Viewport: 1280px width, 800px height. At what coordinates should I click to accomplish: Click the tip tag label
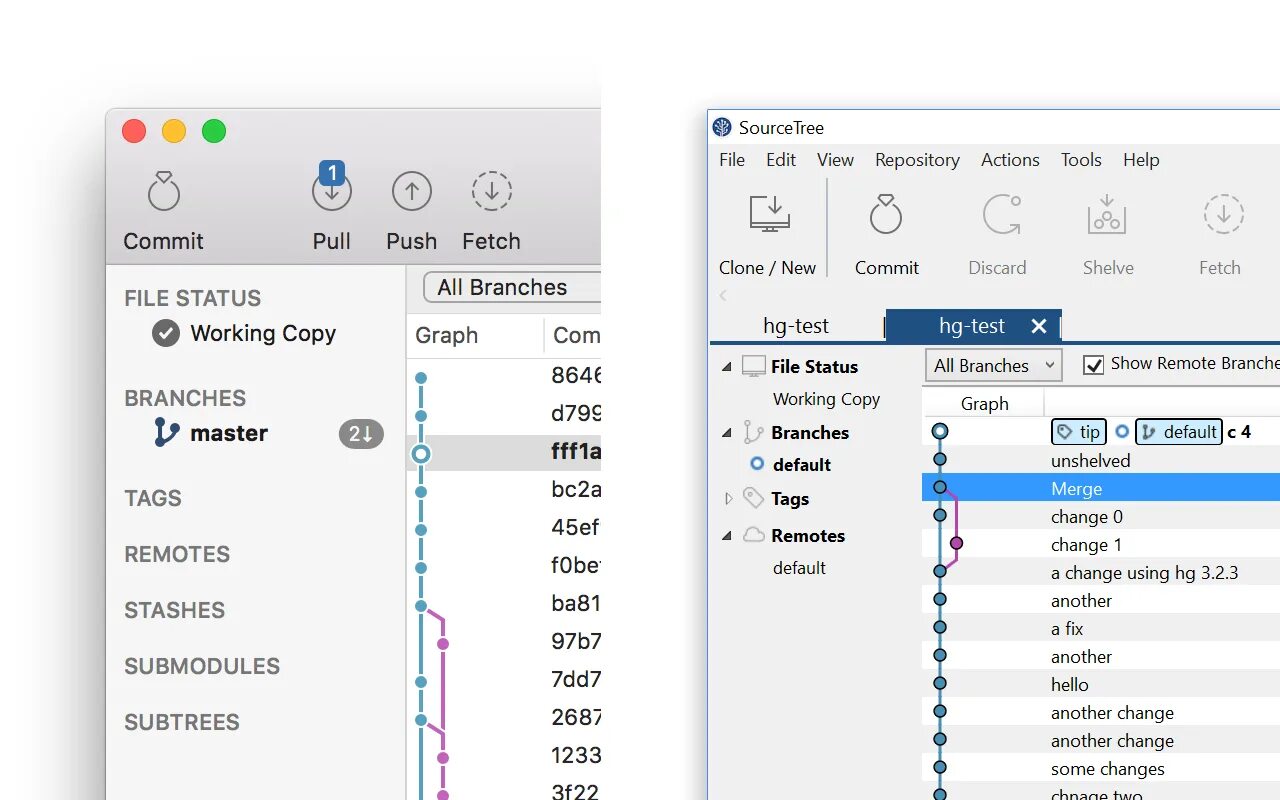click(x=1079, y=432)
